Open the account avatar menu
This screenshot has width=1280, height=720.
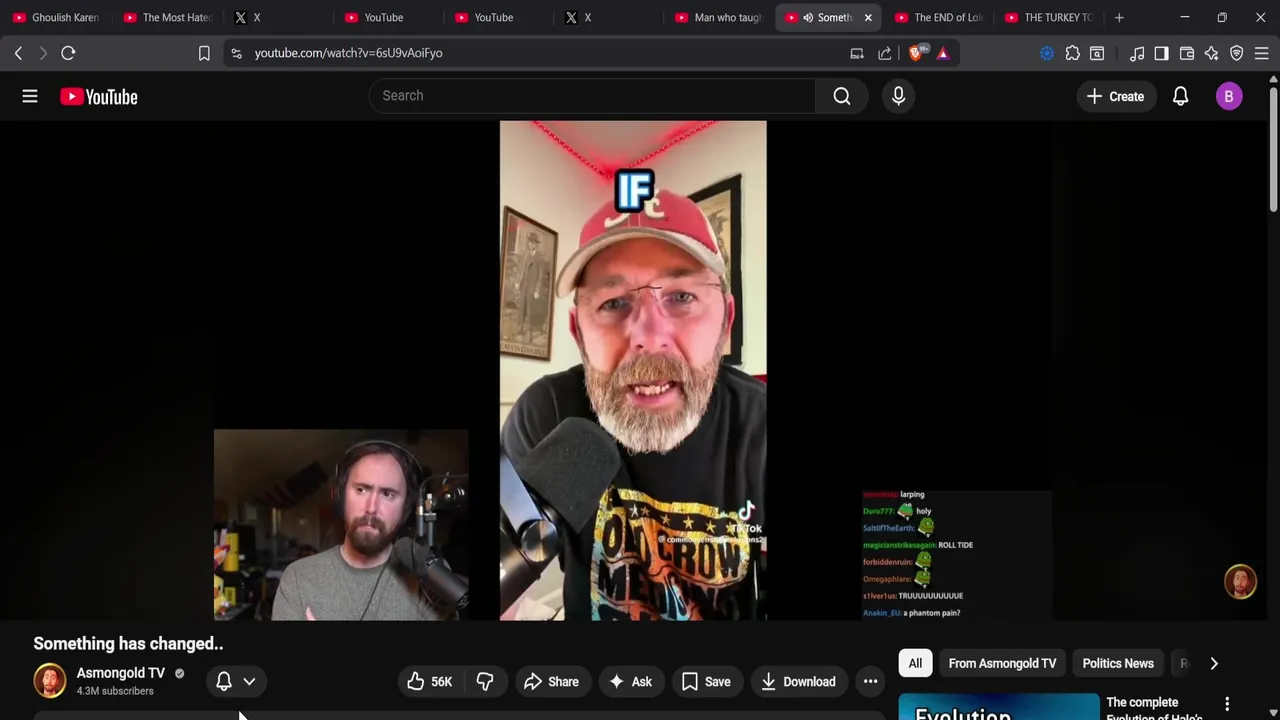1229,96
